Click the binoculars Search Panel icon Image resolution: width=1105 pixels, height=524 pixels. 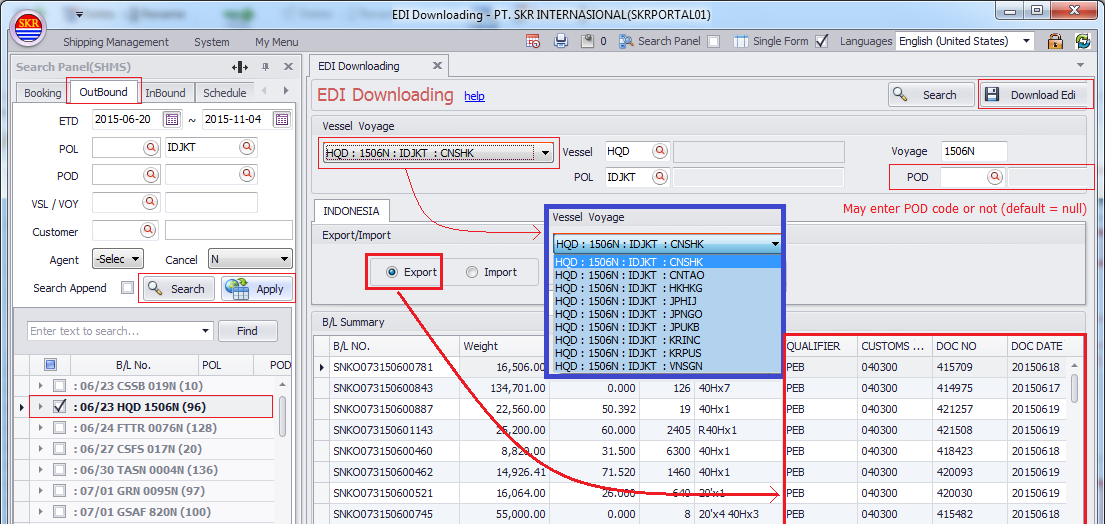point(627,42)
